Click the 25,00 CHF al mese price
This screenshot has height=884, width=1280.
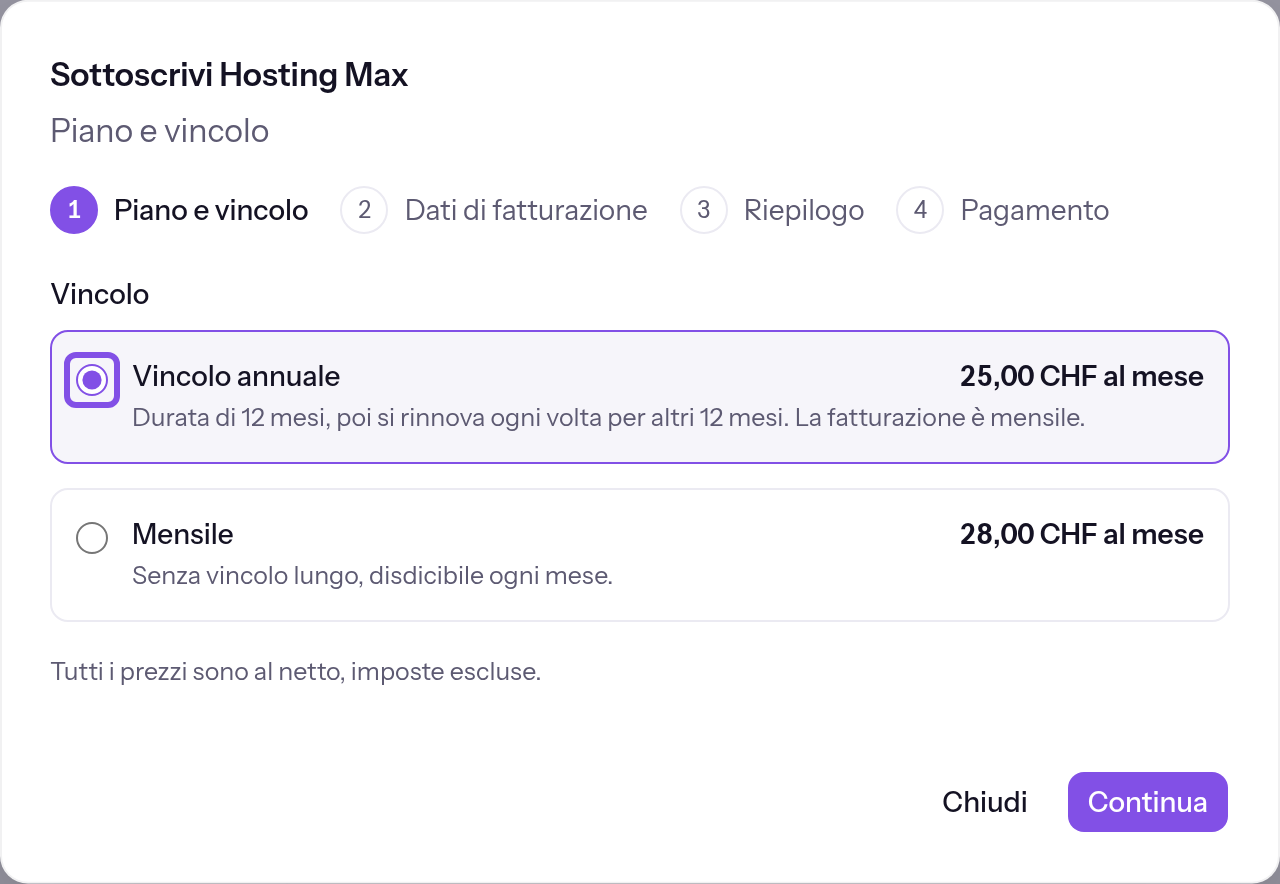[x=1082, y=376]
